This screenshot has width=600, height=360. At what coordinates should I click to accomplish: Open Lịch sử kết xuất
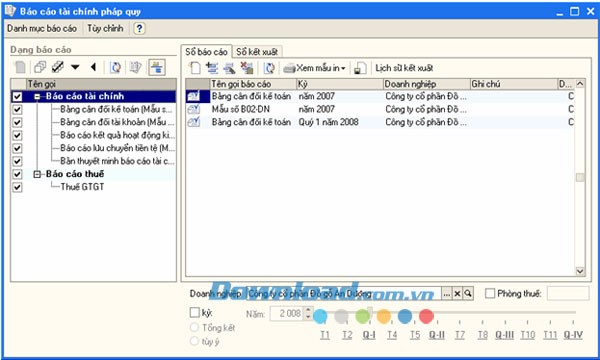[404, 68]
